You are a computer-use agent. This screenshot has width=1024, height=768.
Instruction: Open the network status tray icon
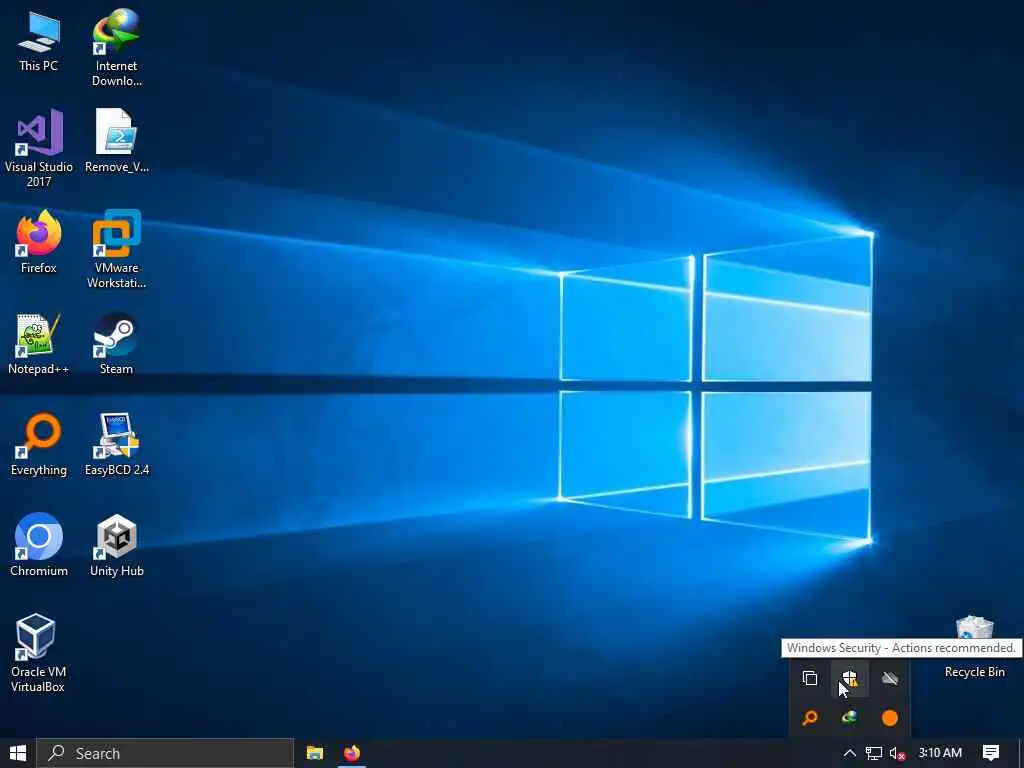873,754
